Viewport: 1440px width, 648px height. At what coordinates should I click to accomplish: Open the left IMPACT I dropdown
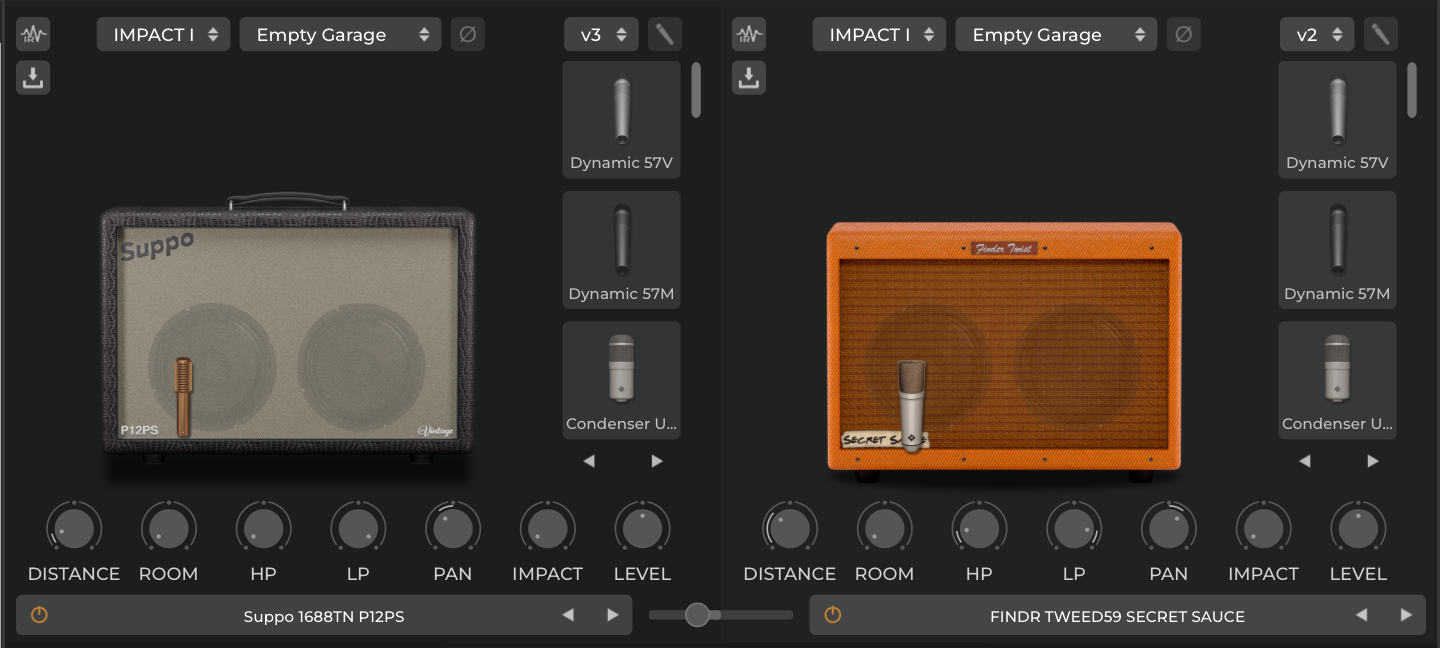(x=163, y=35)
